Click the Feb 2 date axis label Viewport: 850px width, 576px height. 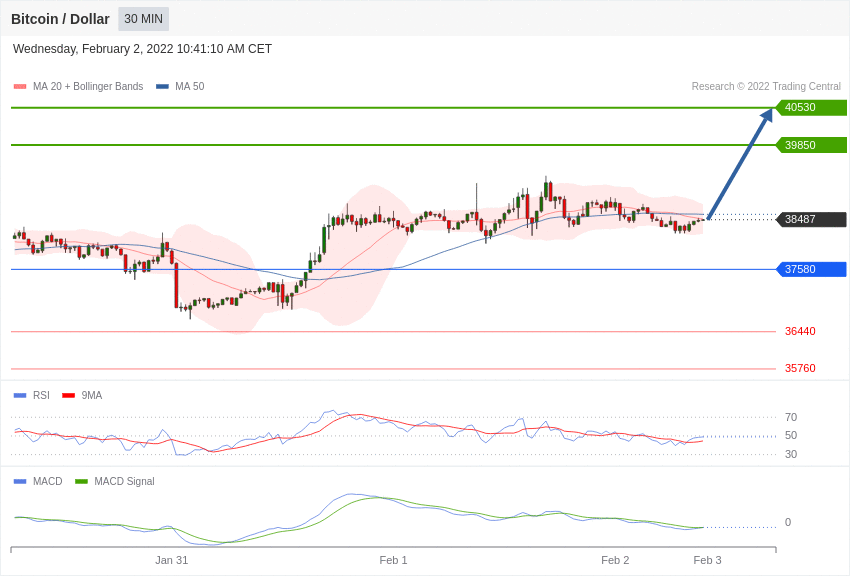615,560
